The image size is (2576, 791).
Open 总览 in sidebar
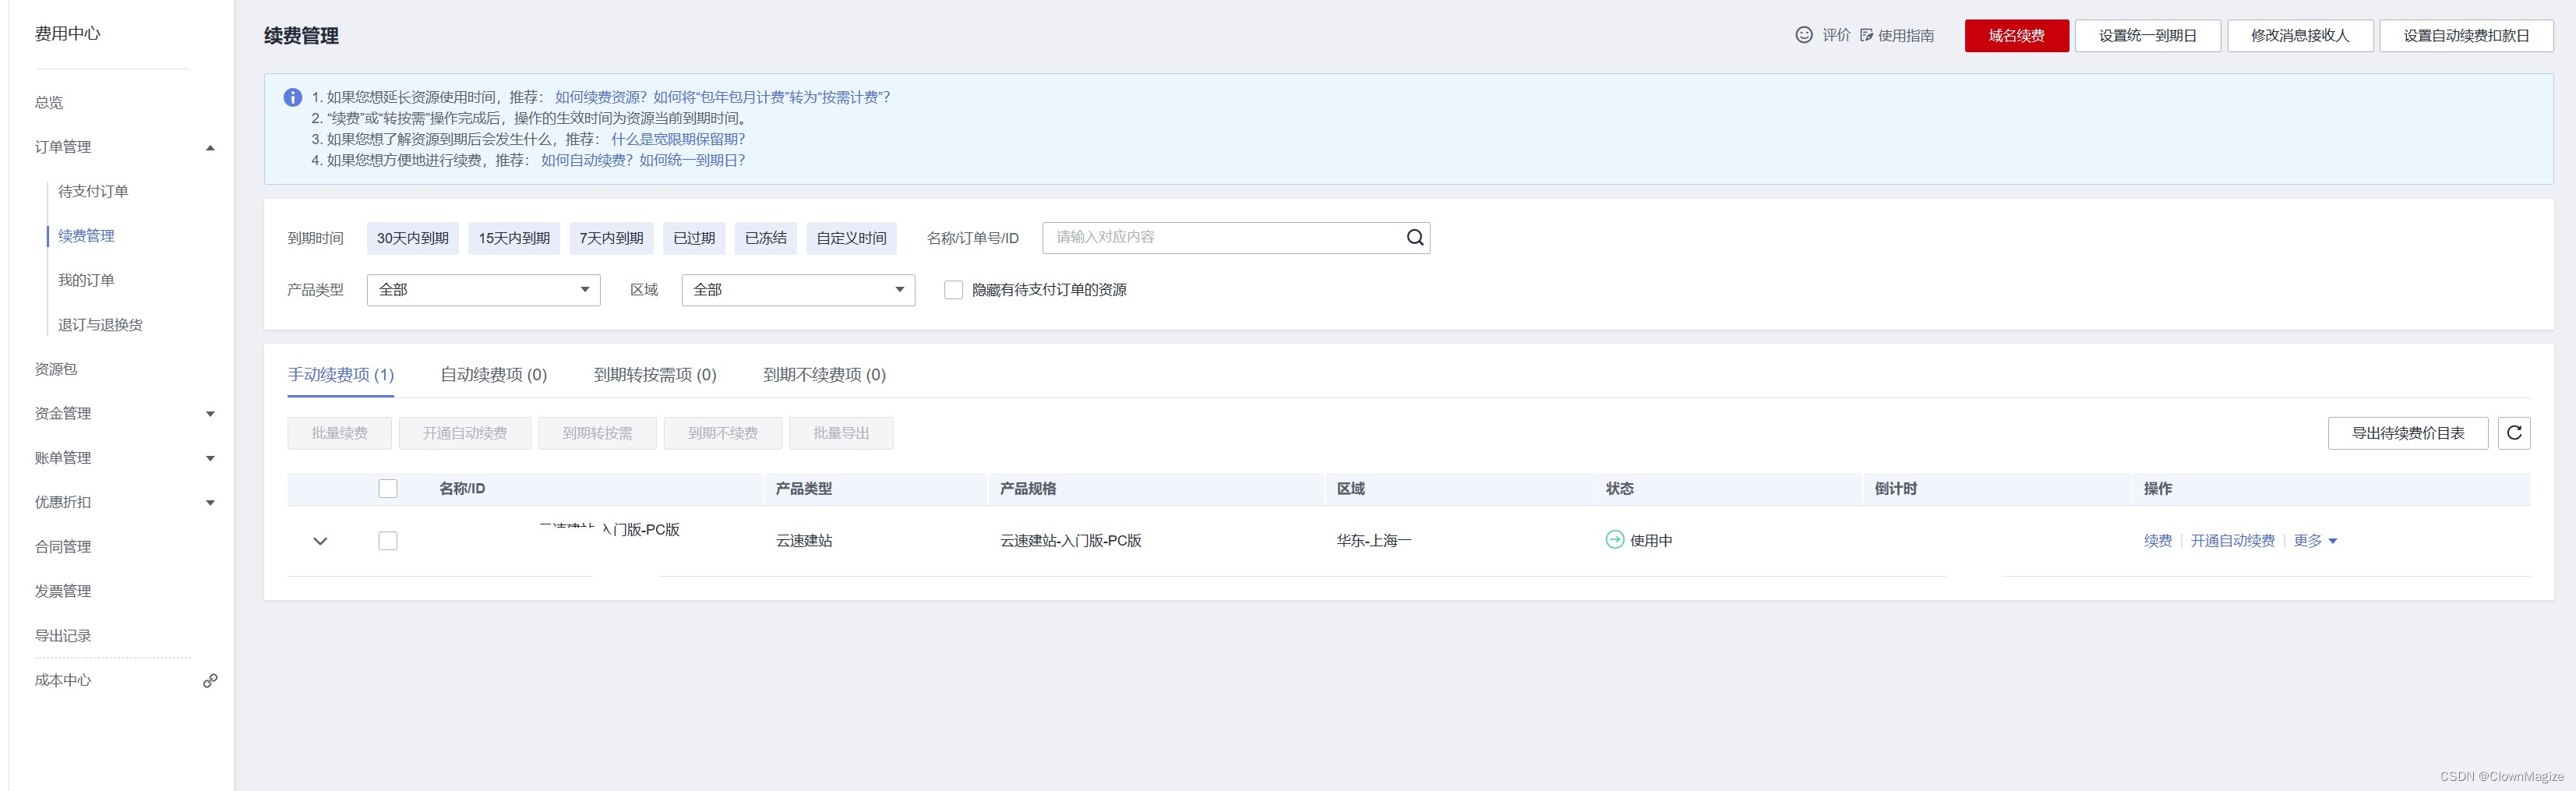point(49,102)
